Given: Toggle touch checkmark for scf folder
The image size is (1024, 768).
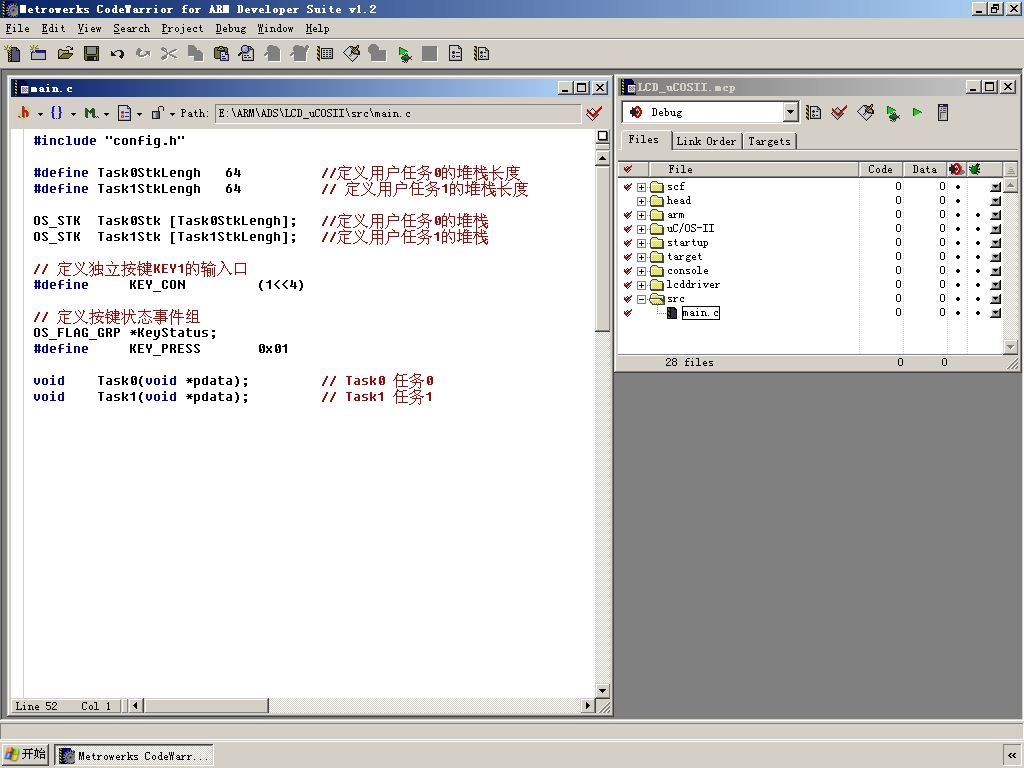Looking at the screenshot, I should (628, 187).
